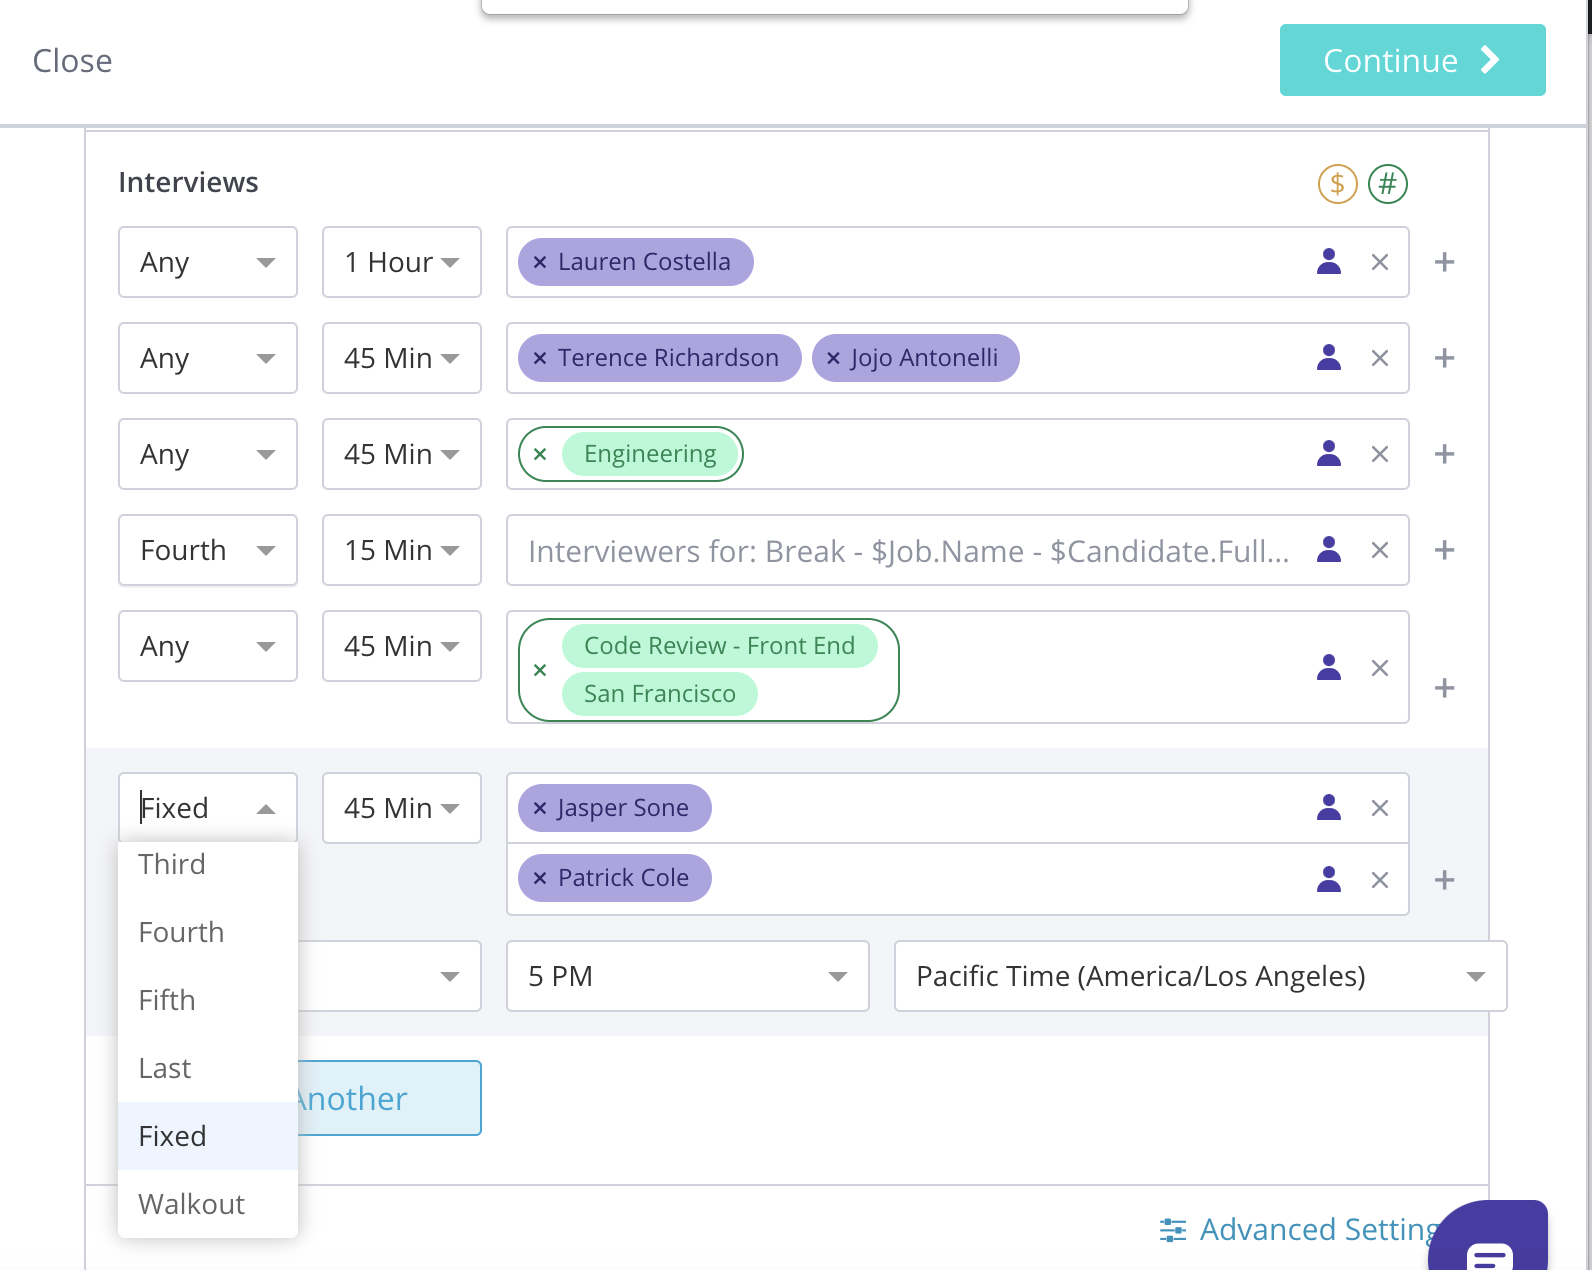Remove Patrick Cole chip
1592x1270 pixels.
540,878
